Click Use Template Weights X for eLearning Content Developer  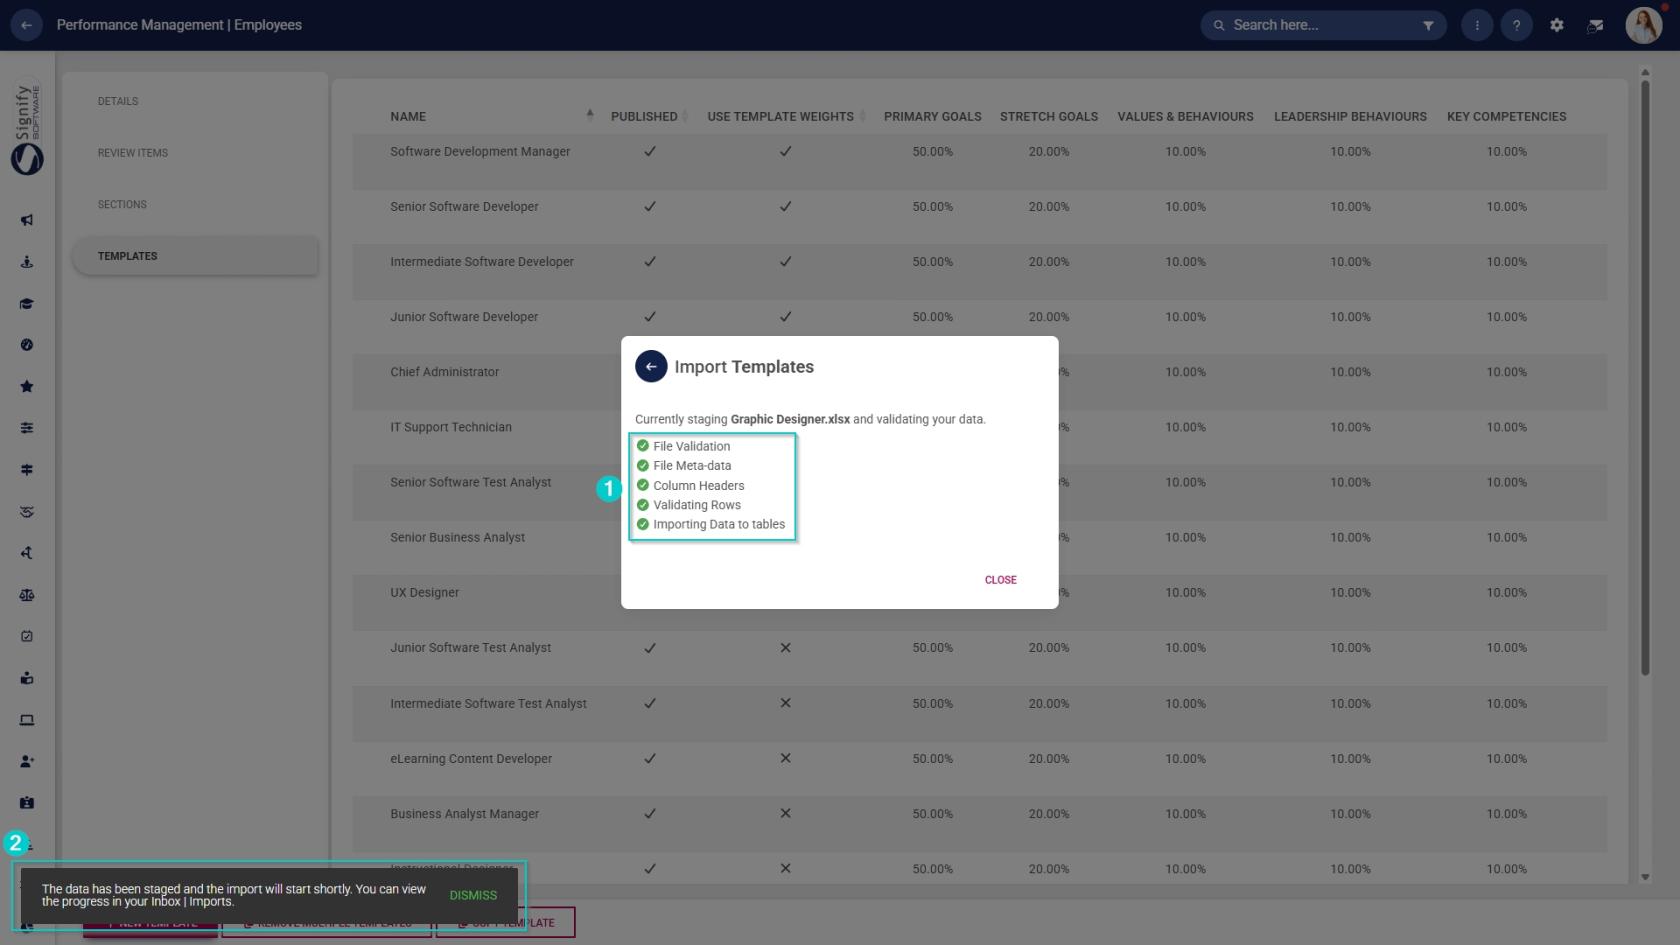pos(785,758)
